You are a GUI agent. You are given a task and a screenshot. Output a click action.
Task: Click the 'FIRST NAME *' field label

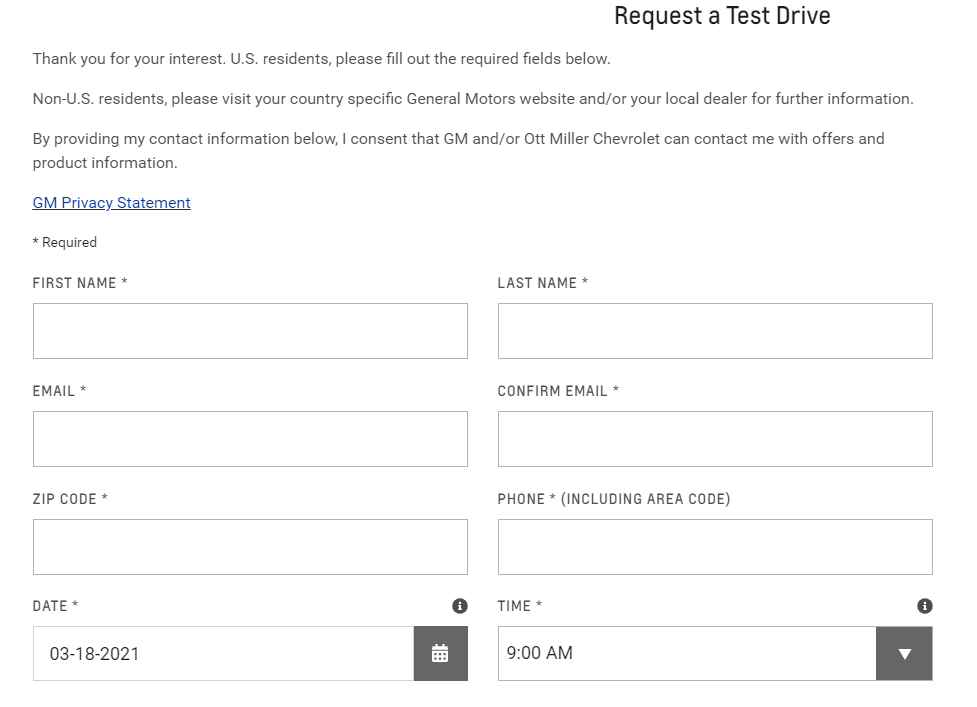(80, 283)
